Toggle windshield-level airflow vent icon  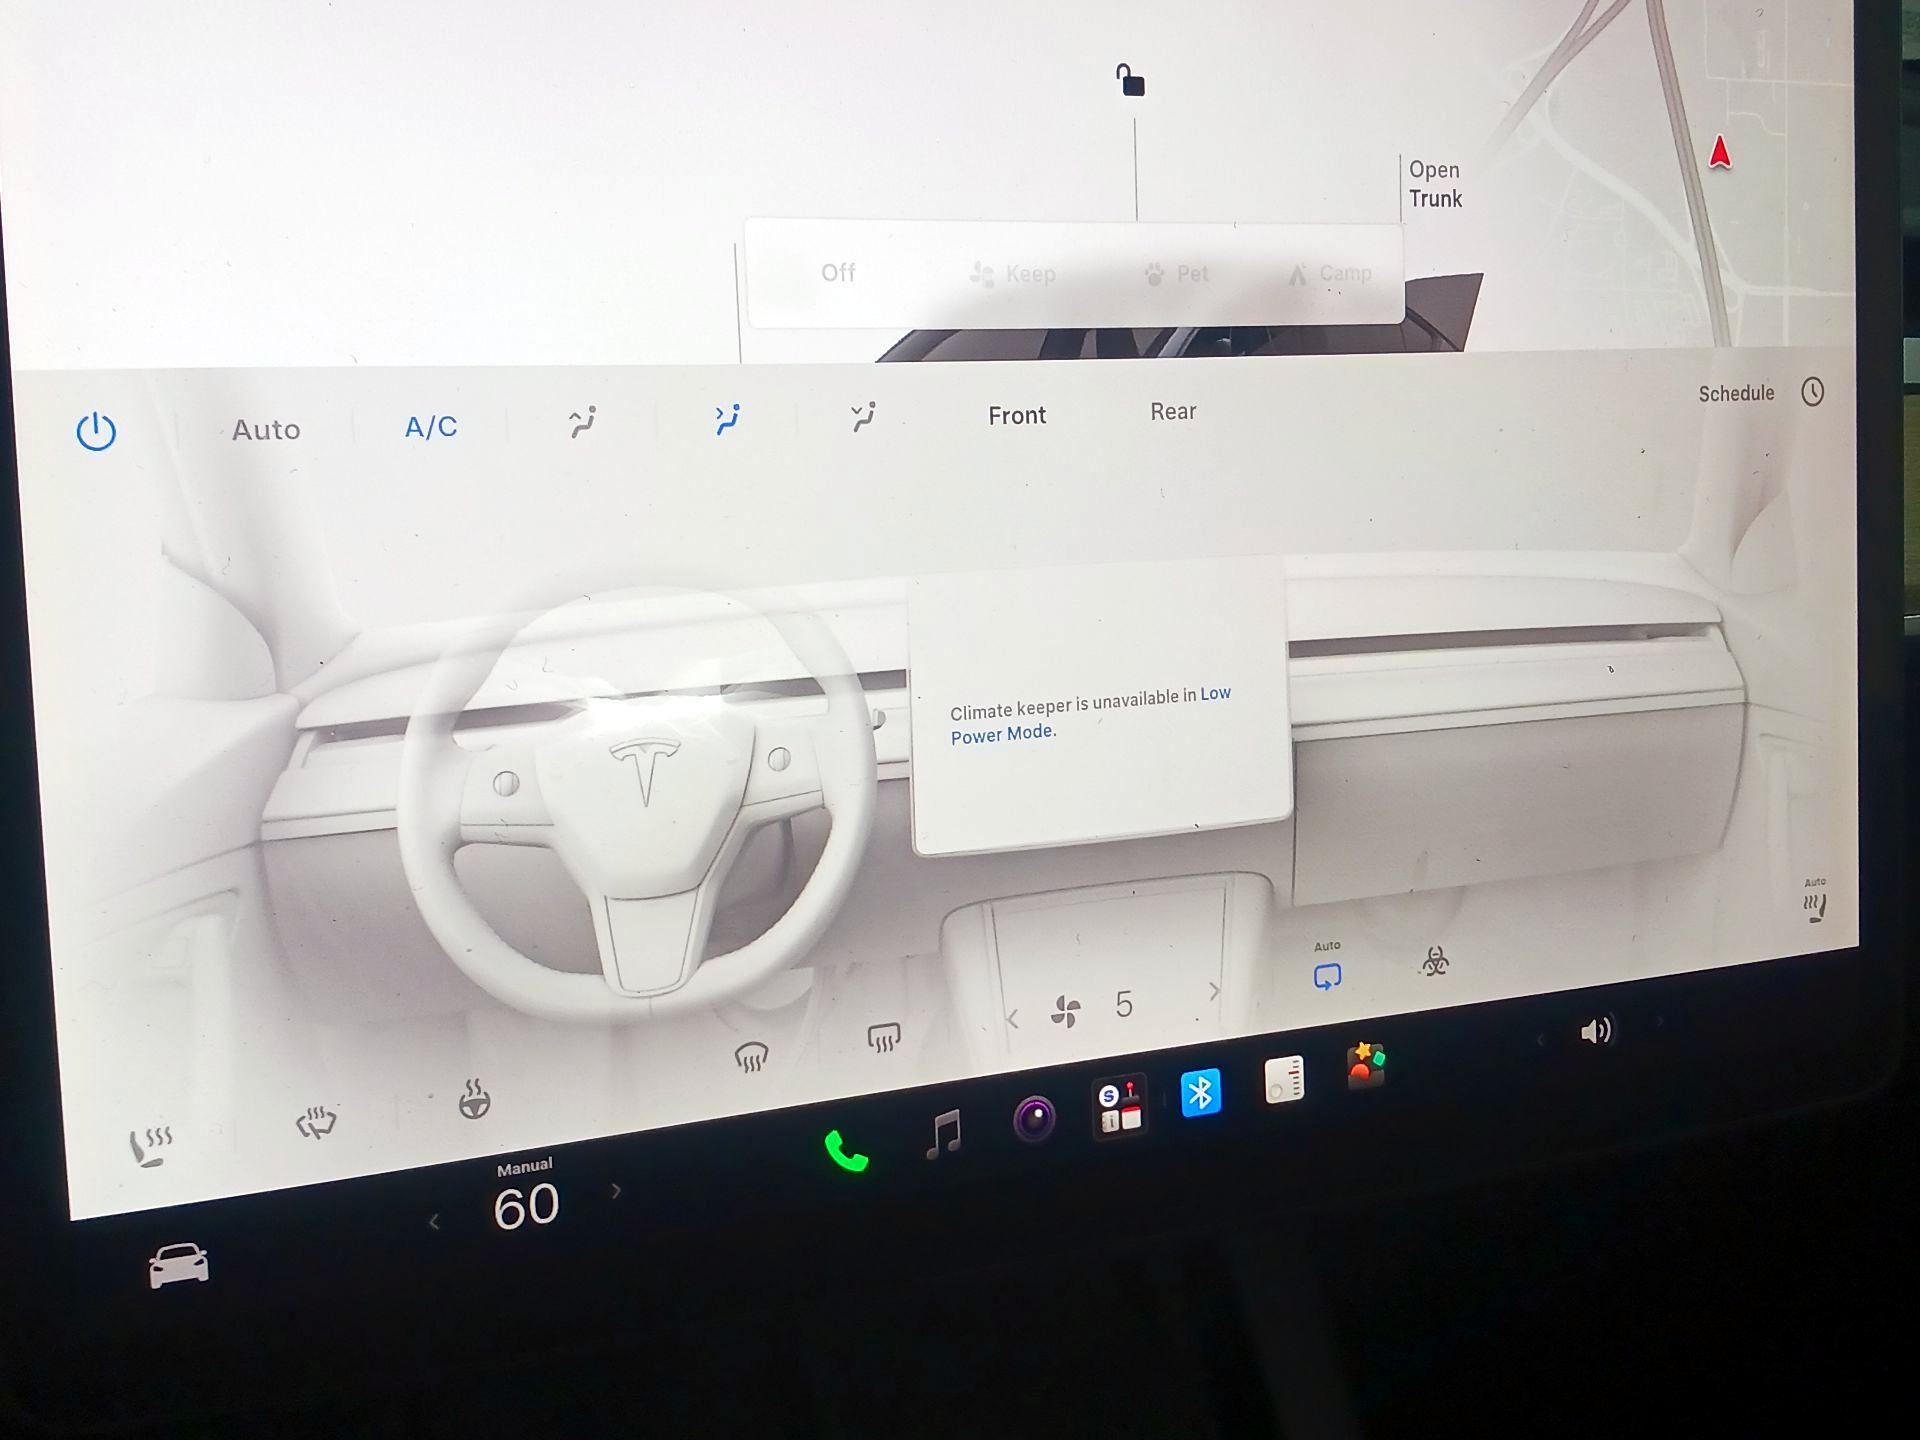pyautogui.click(x=582, y=421)
